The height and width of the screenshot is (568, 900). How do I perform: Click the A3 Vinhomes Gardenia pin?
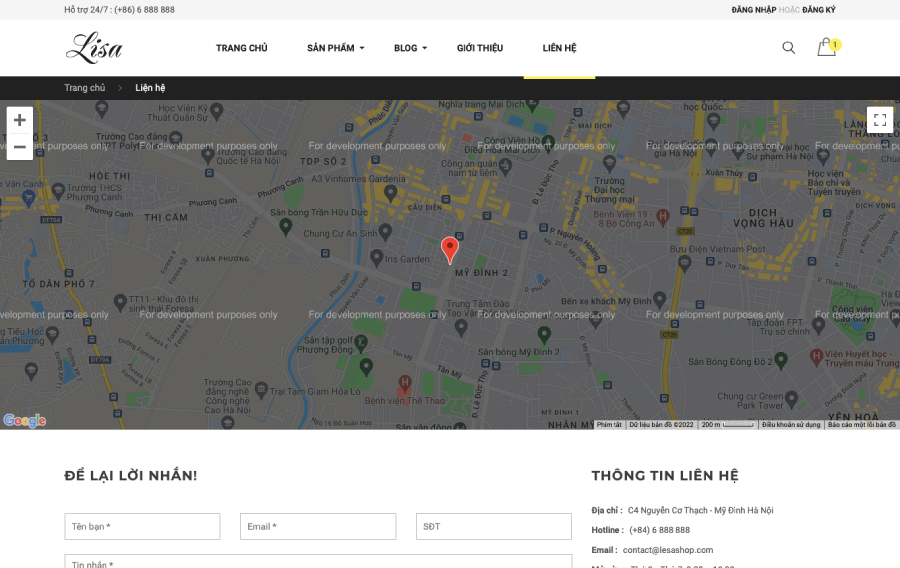390,193
